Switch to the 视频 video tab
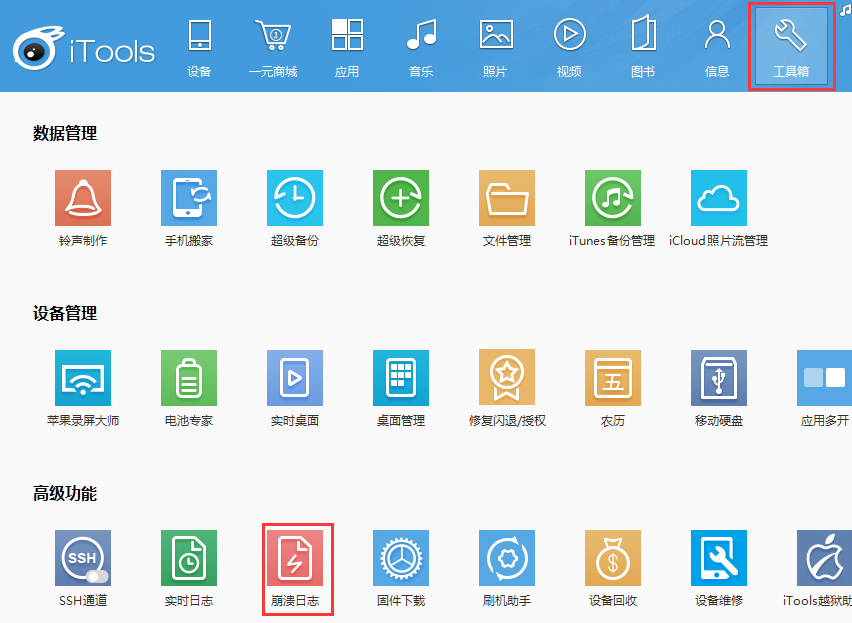This screenshot has height=623, width=852. click(569, 48)
